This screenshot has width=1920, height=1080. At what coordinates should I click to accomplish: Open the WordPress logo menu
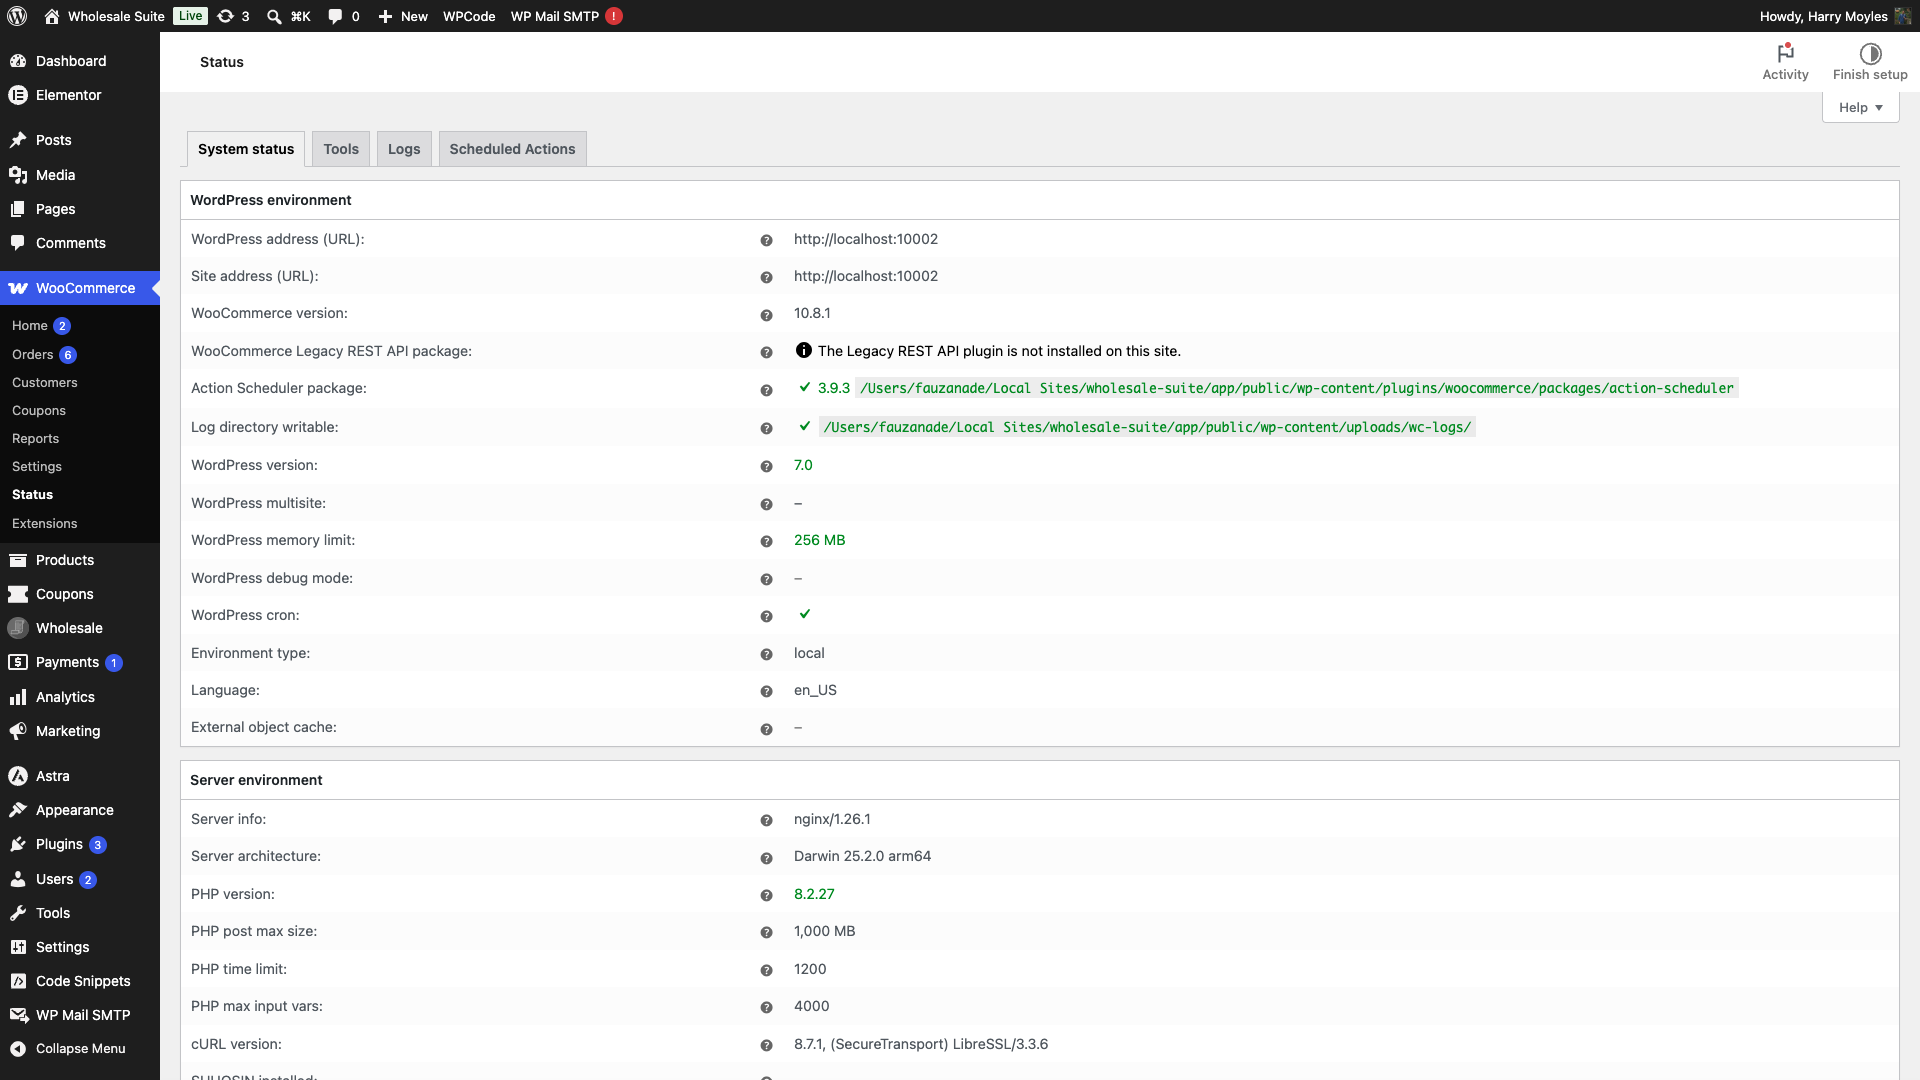pyautogui.click(x=17, y=16)
